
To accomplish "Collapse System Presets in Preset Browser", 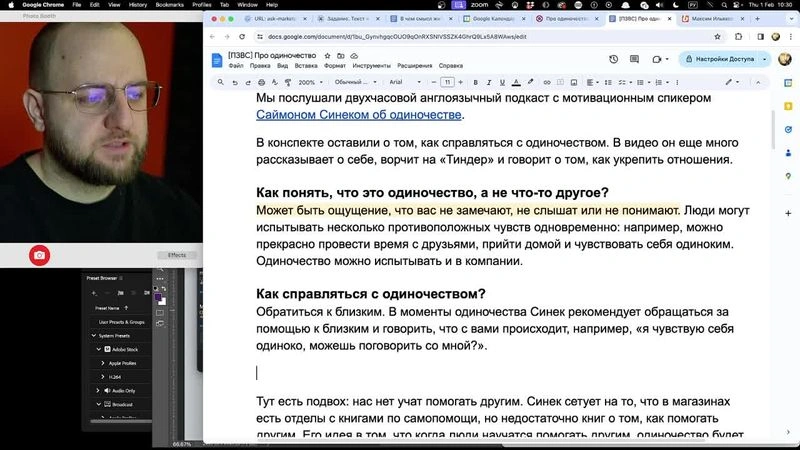I will point(94,336).
